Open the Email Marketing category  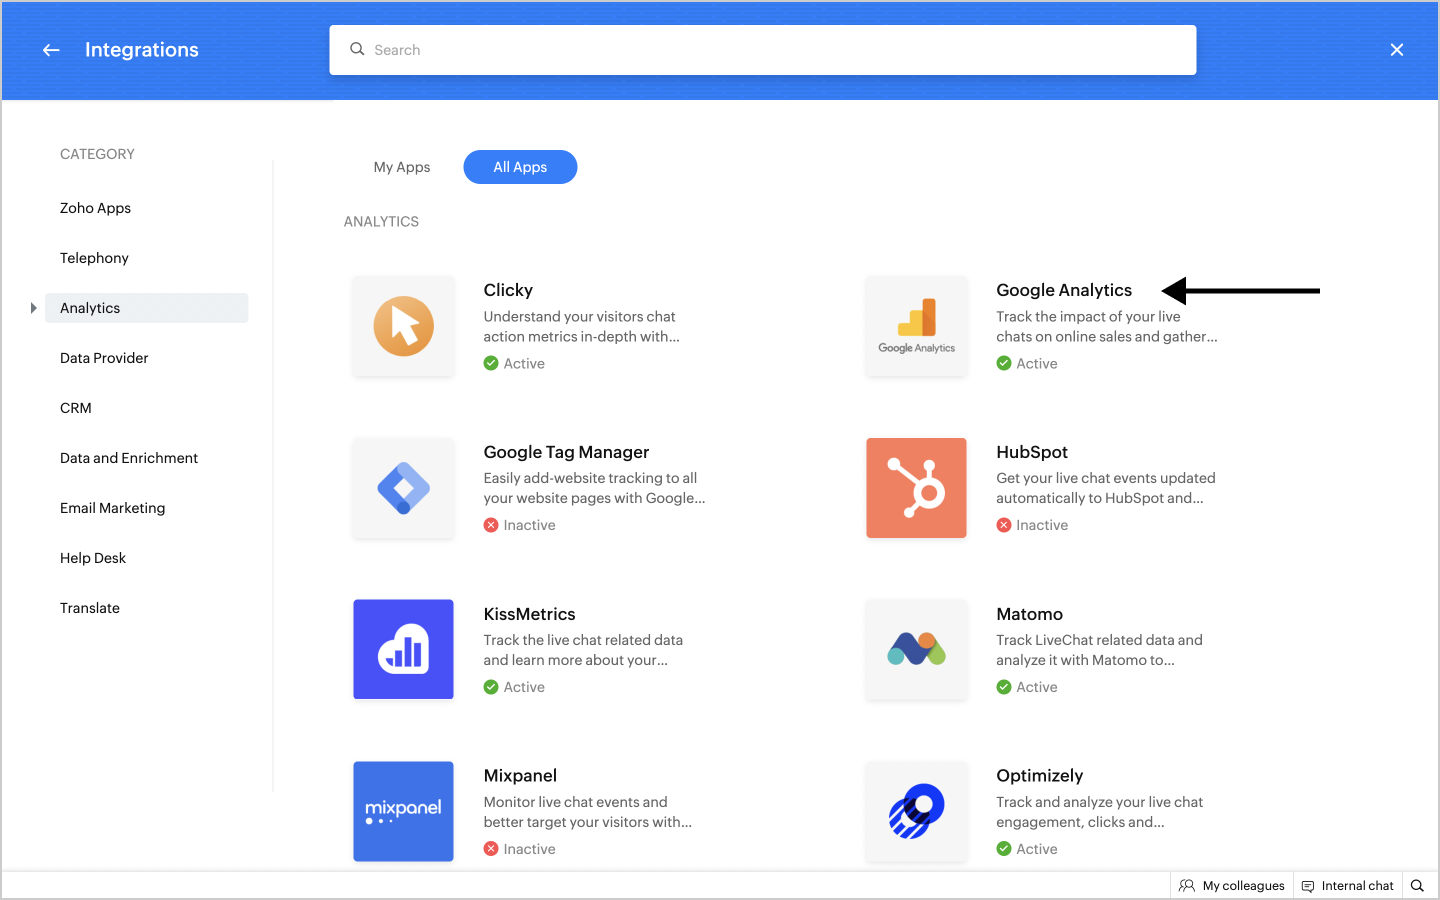113,508
